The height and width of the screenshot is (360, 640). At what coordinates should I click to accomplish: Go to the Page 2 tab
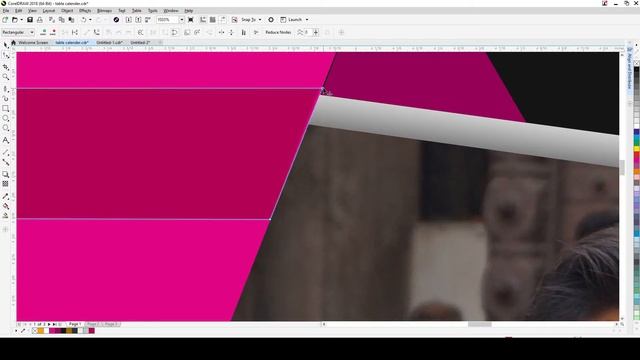[x=93, y=324]
